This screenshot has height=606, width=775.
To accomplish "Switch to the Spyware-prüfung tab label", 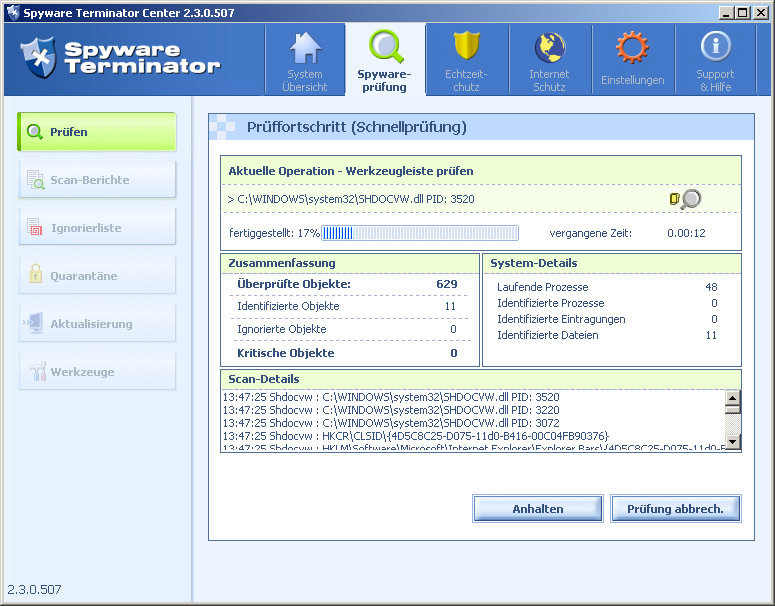I will coord(384,81).
